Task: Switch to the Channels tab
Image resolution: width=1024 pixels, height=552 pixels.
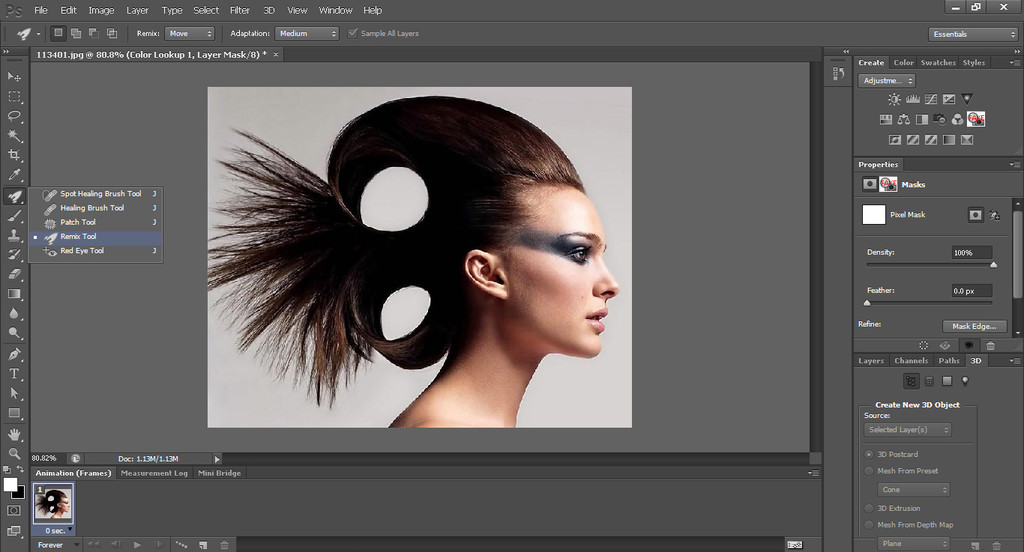Action: point(910,361)
